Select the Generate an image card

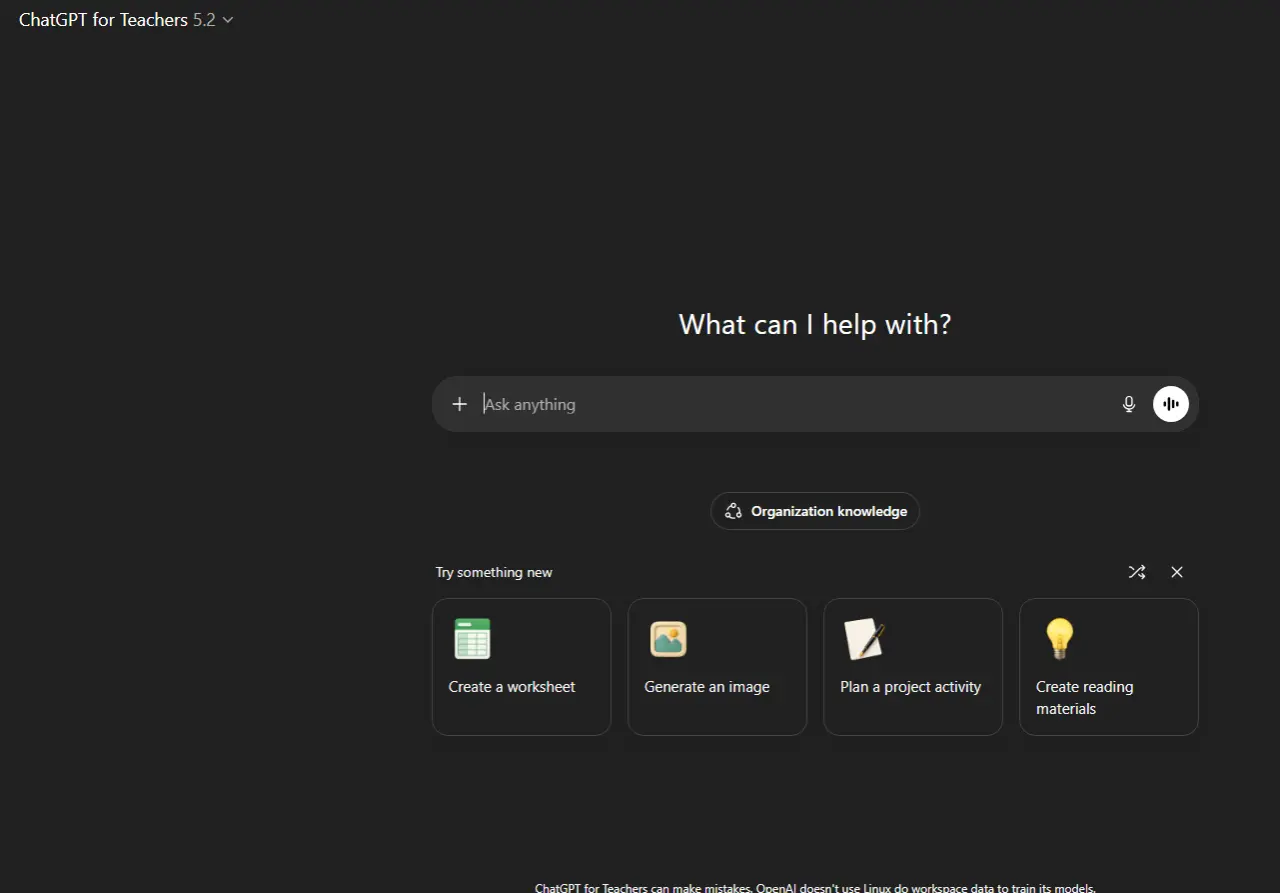(717, 667)
